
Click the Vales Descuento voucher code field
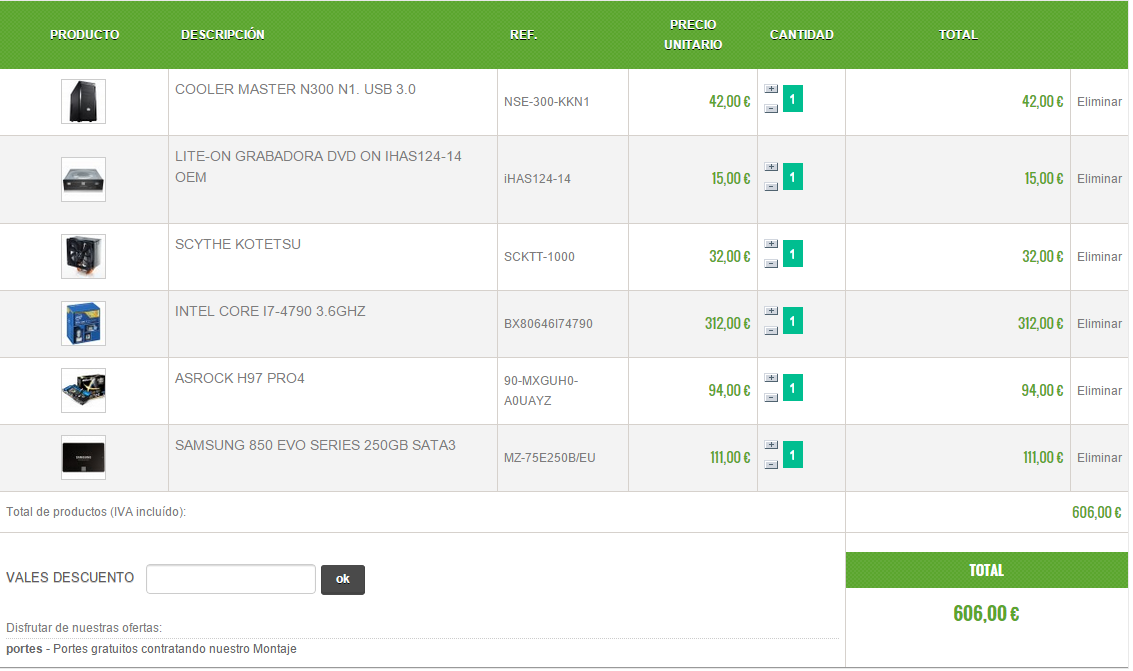pyautogui.click(x=231, y=579)
